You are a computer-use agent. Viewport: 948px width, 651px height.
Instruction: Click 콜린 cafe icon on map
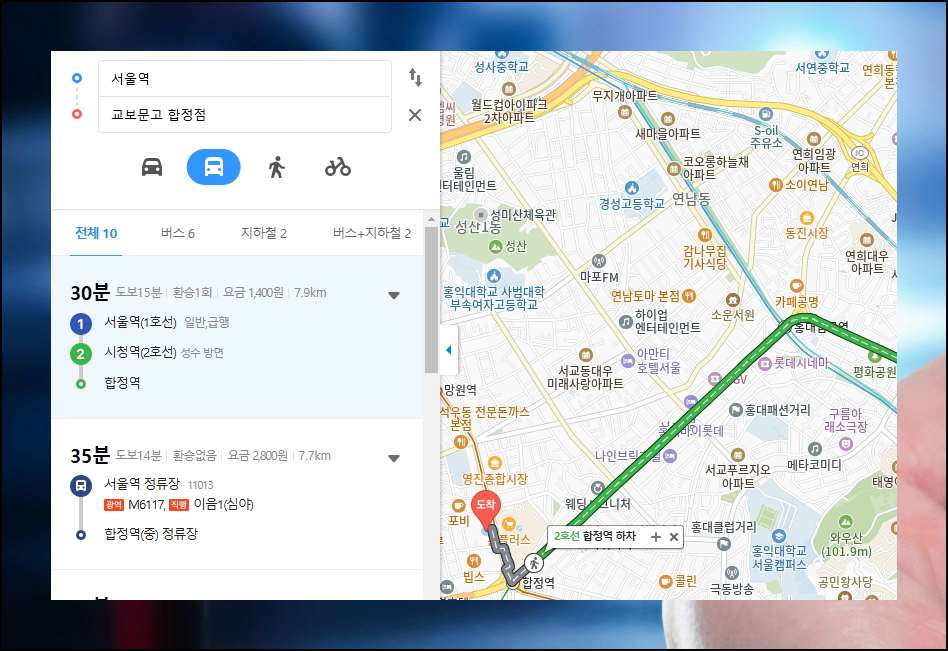(665, 581)
